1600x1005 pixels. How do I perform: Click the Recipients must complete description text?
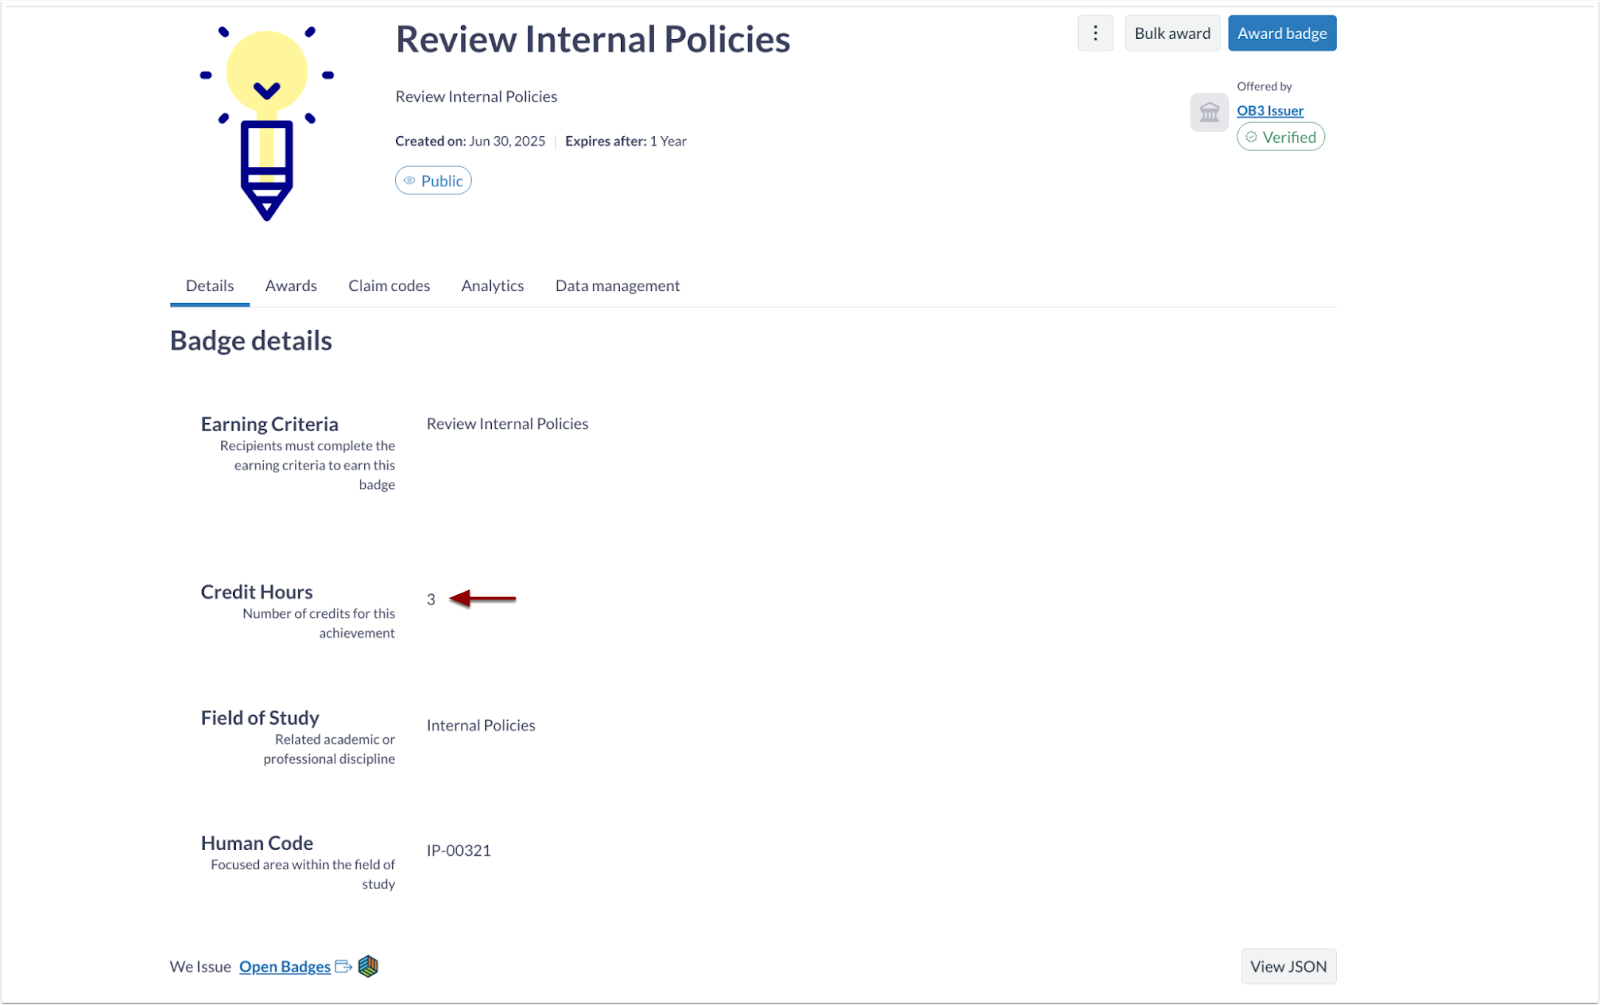308,465
